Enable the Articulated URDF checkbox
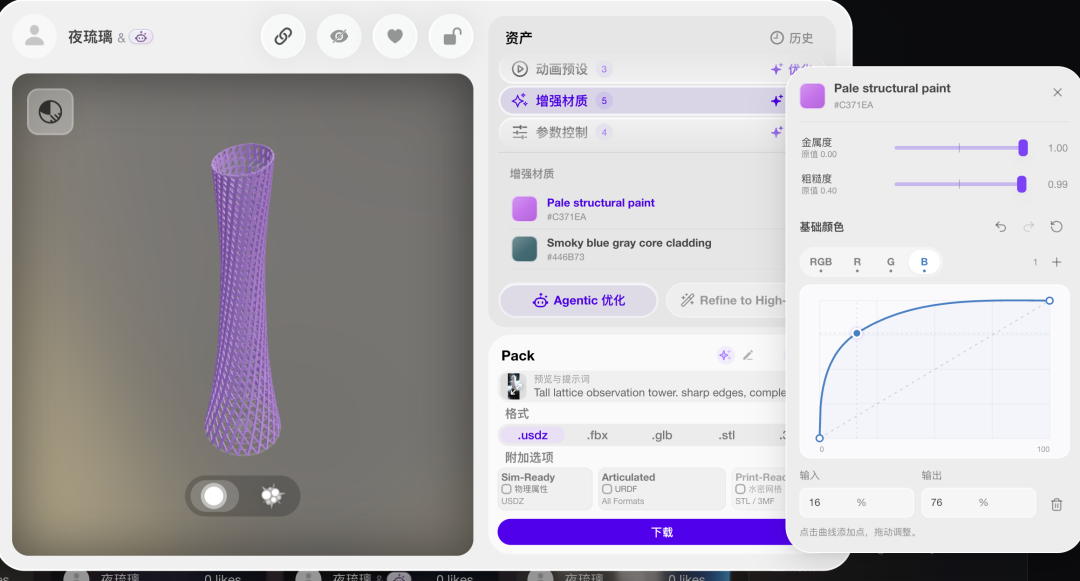The image size is (1080, 581). point(607,489)
